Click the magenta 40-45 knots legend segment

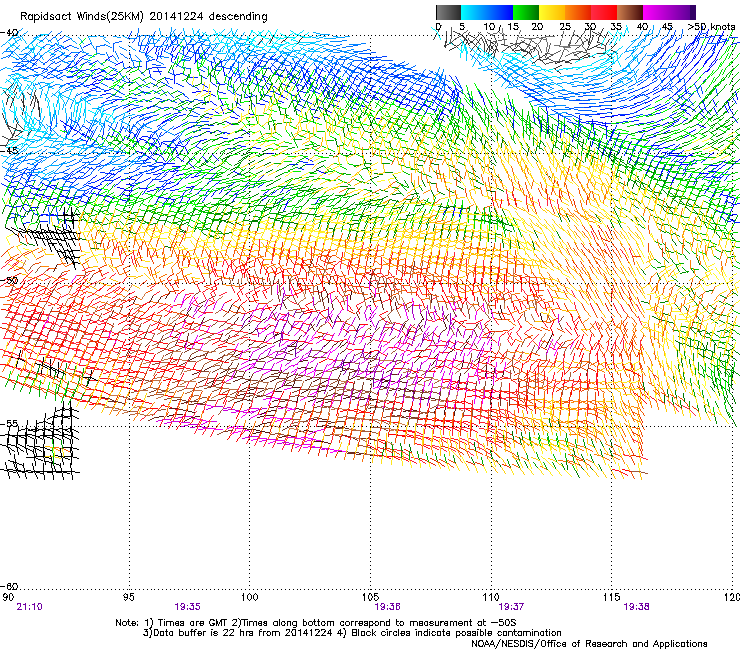tap(656, 12)
